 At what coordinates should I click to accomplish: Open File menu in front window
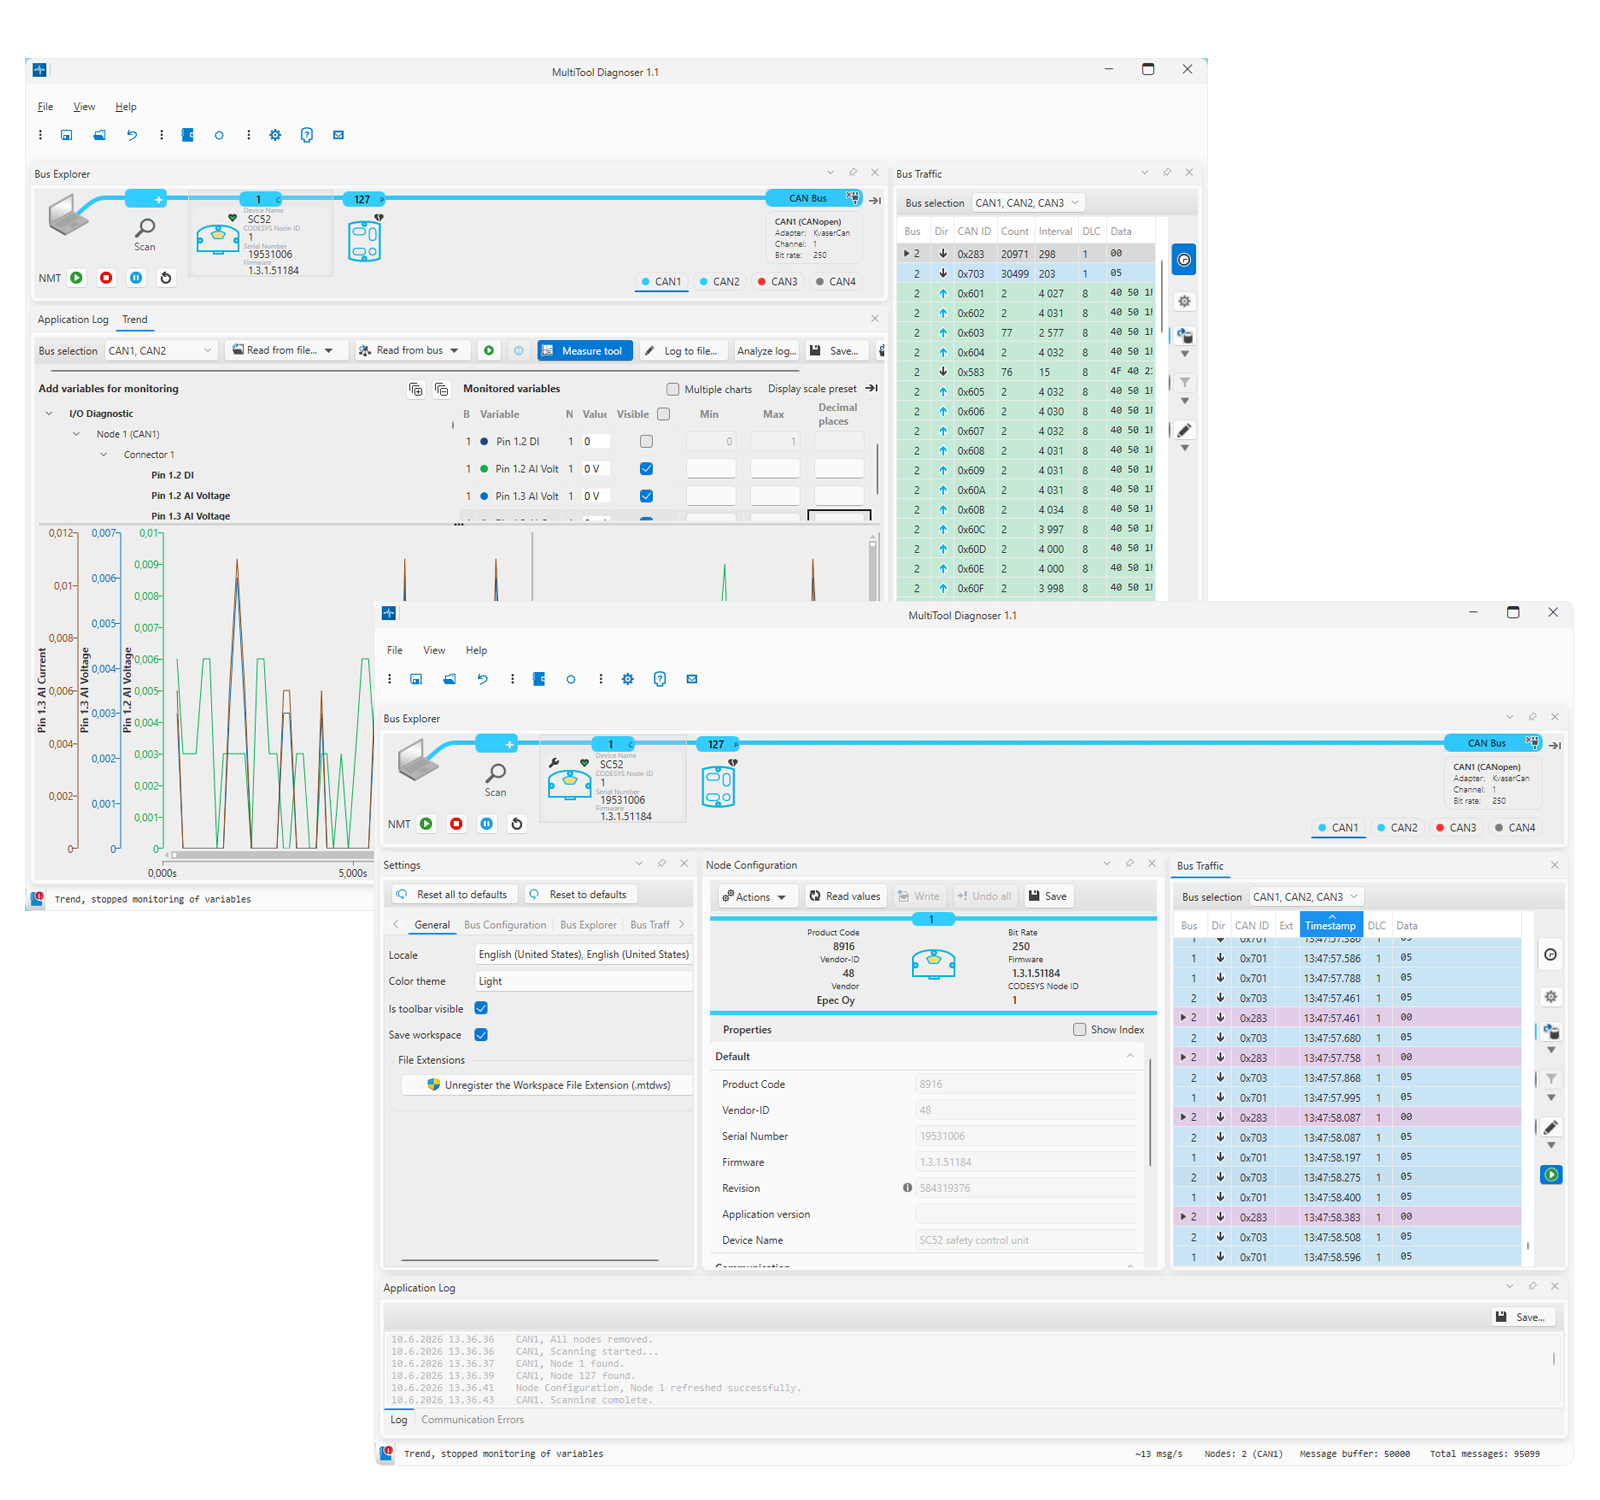pyautogui.click(x=395, y=650)
